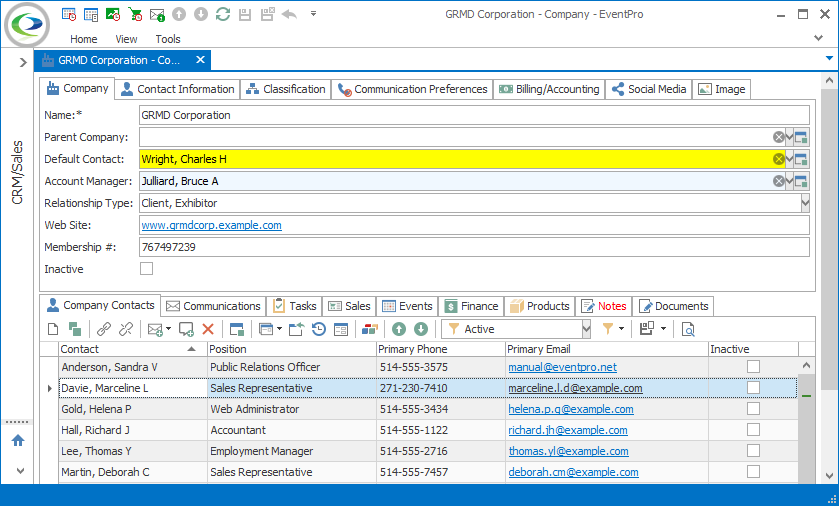Toggle Inactive checkbox for Davie, Marceline L
This screenshot has height=506, width=839.
coord(753,387)
